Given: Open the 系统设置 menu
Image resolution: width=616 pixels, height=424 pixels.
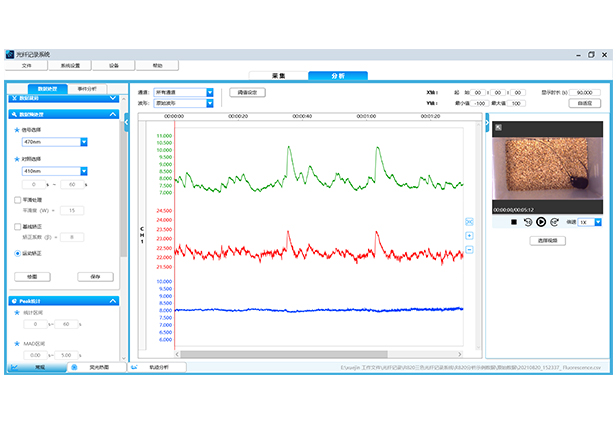Looking at the screenshot, I should (x=71, y=65).
